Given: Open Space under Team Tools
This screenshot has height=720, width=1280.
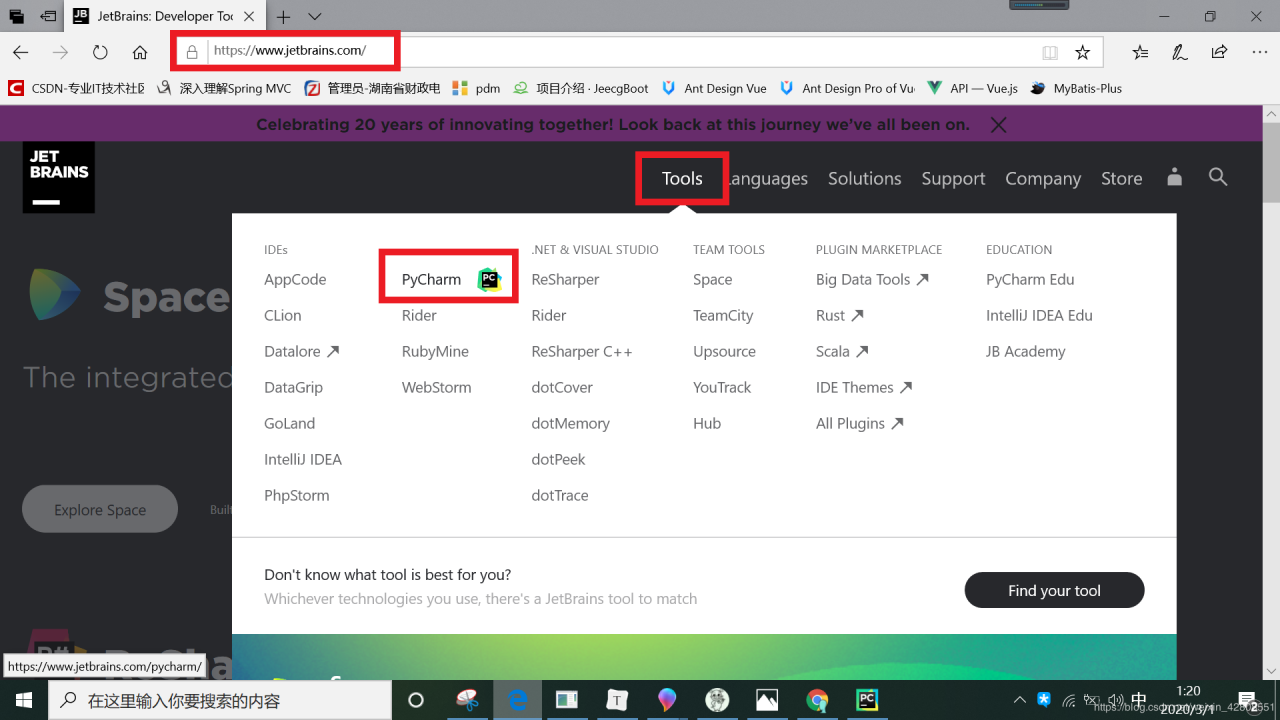Looking at the screenshot, I should [x=712, y=279].
